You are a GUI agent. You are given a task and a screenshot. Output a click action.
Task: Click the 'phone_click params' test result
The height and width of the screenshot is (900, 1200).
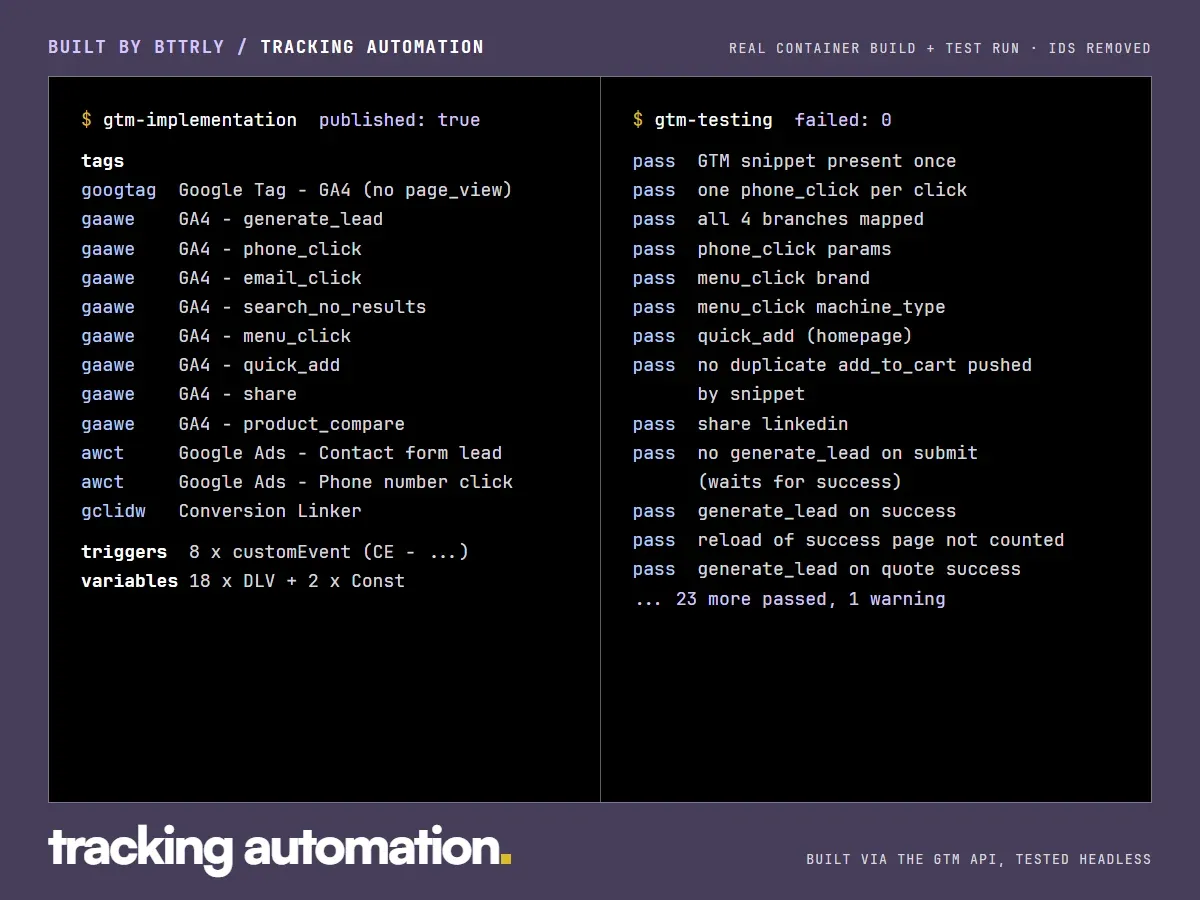[762, 249]
